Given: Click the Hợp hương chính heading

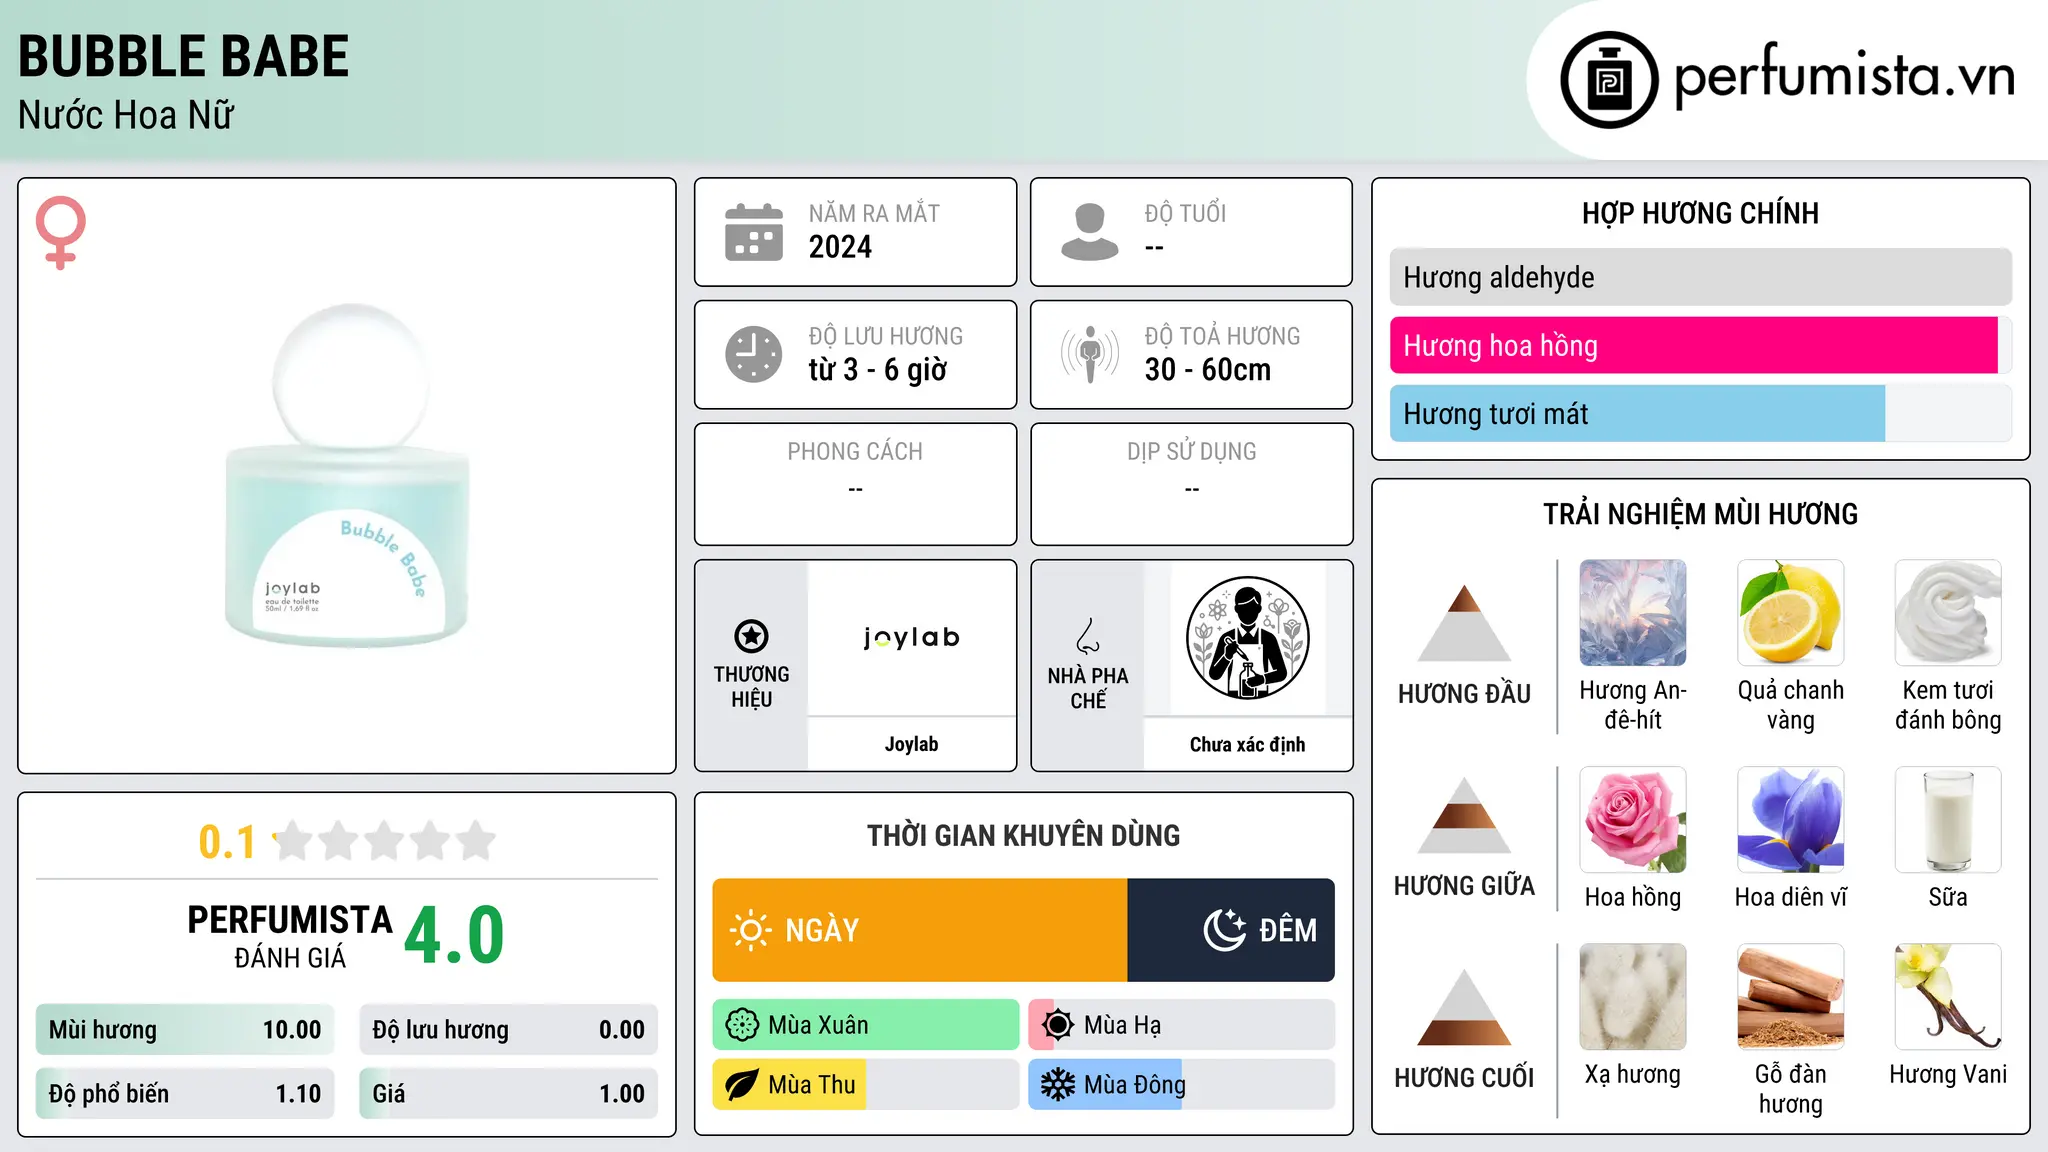Looking at the screenshot, I should [1700, 214].
